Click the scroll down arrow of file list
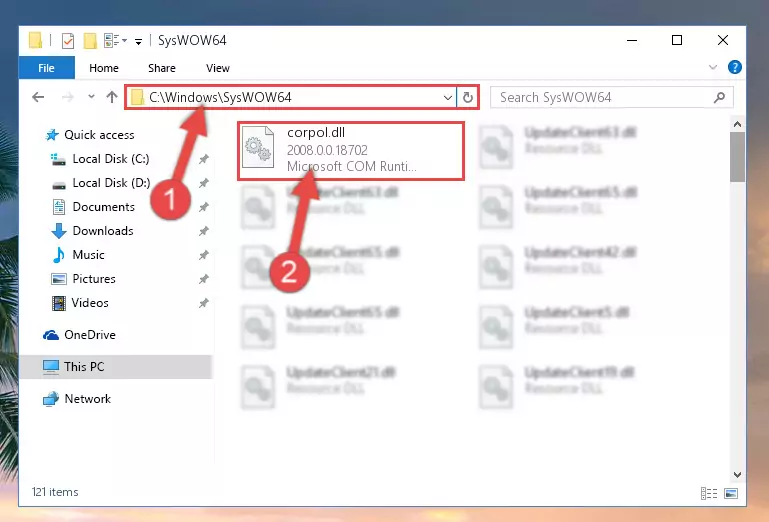The image size is (769, 522). (x=737, y=474)
